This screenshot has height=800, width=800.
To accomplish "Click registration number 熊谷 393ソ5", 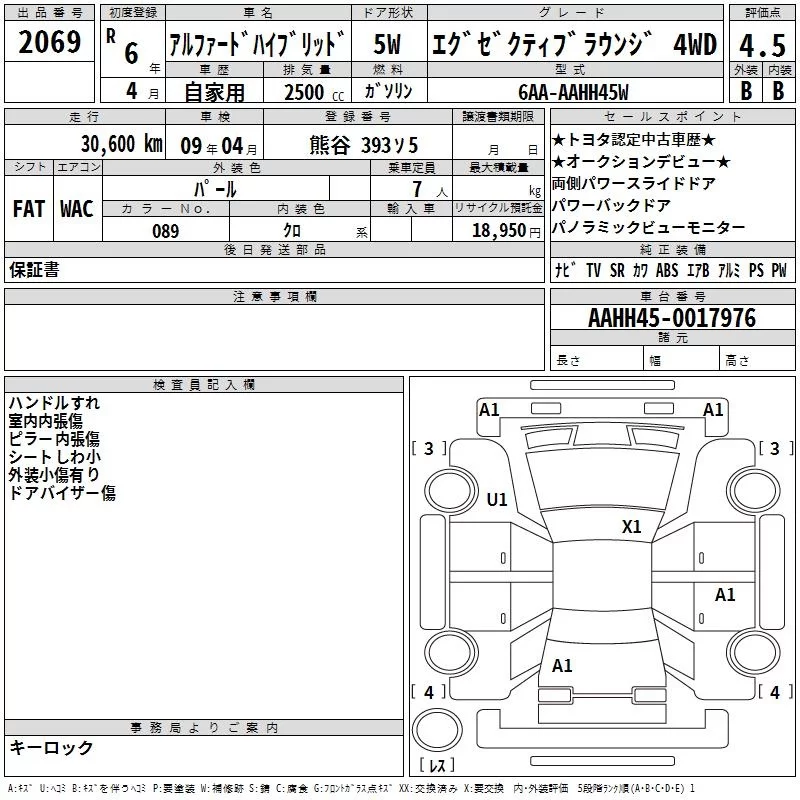I will (x=364, y=145).
